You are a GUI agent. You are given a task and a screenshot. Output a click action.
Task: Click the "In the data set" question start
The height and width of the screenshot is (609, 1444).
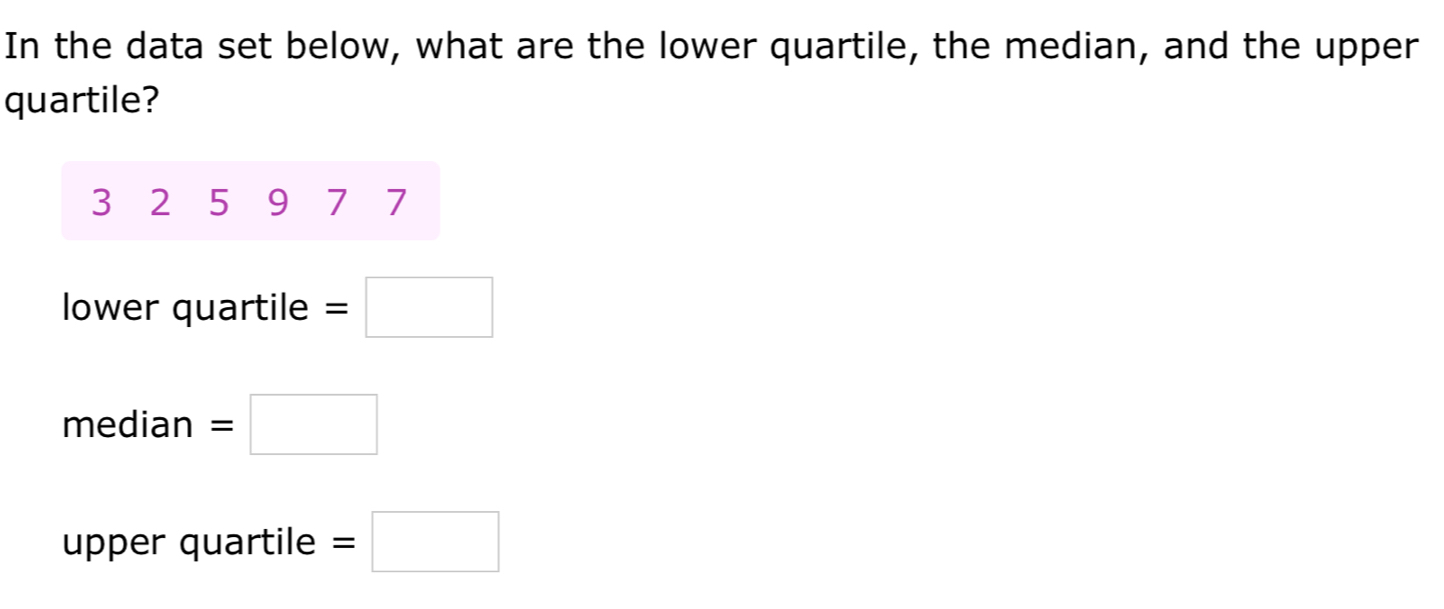click(x=130, y=46)
